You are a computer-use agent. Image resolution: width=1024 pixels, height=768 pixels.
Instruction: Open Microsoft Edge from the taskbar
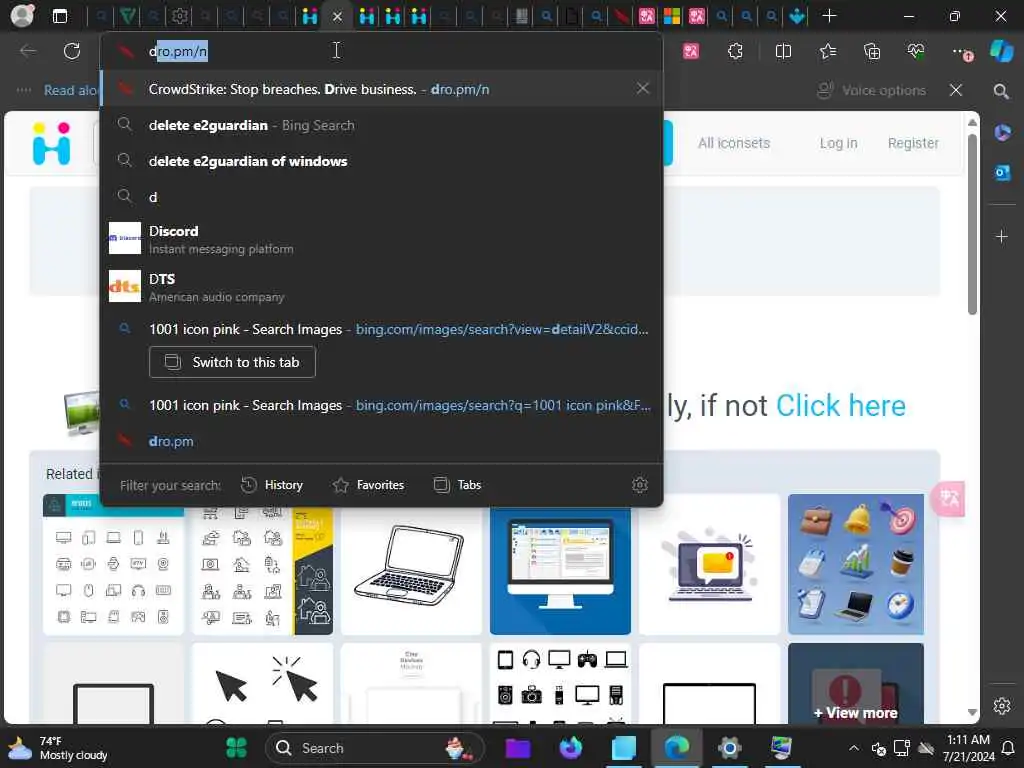(x=677, y=747)
